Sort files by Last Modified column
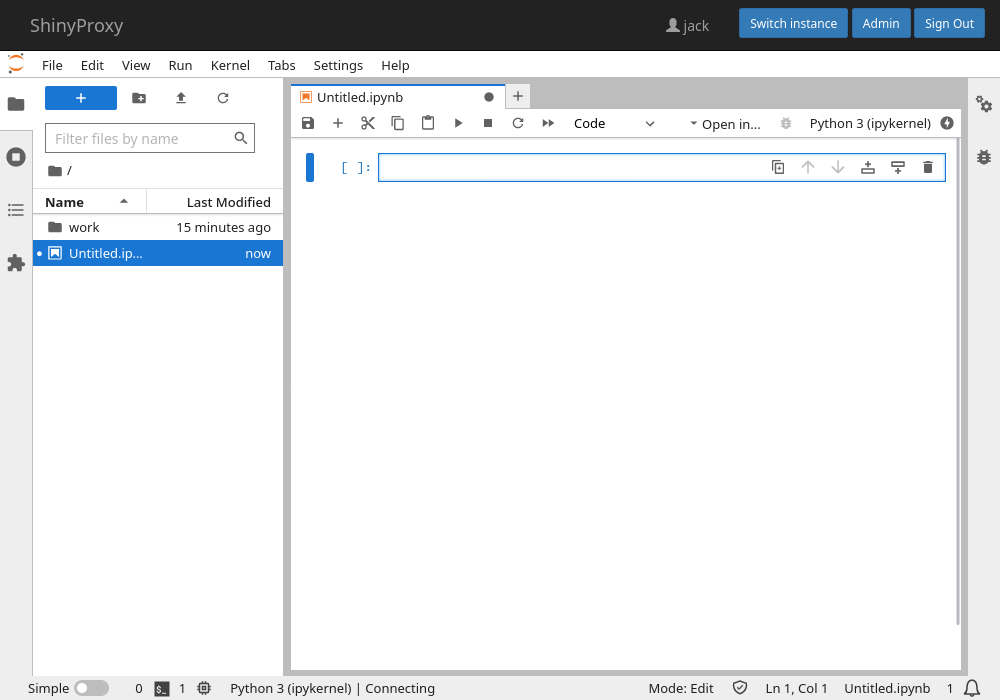Image resolution: width=1000 pixels, height=700 pixels. click(x=215, y=202)
